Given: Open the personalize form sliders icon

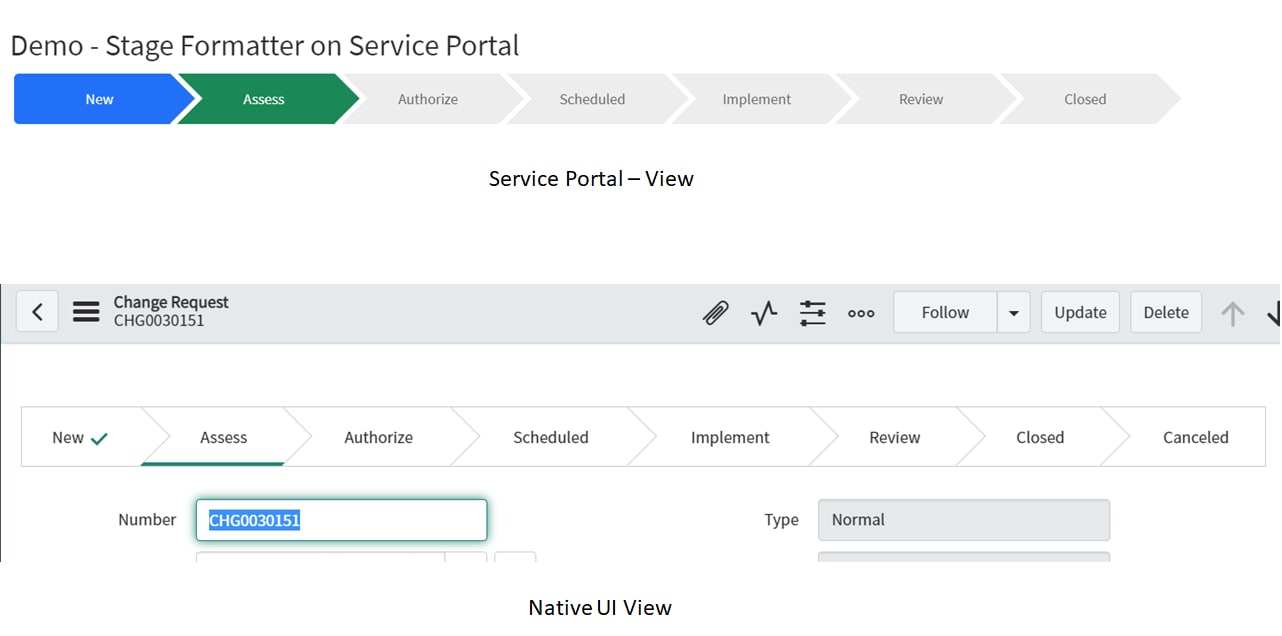Looking at the screenshot, I should point(812,312).
